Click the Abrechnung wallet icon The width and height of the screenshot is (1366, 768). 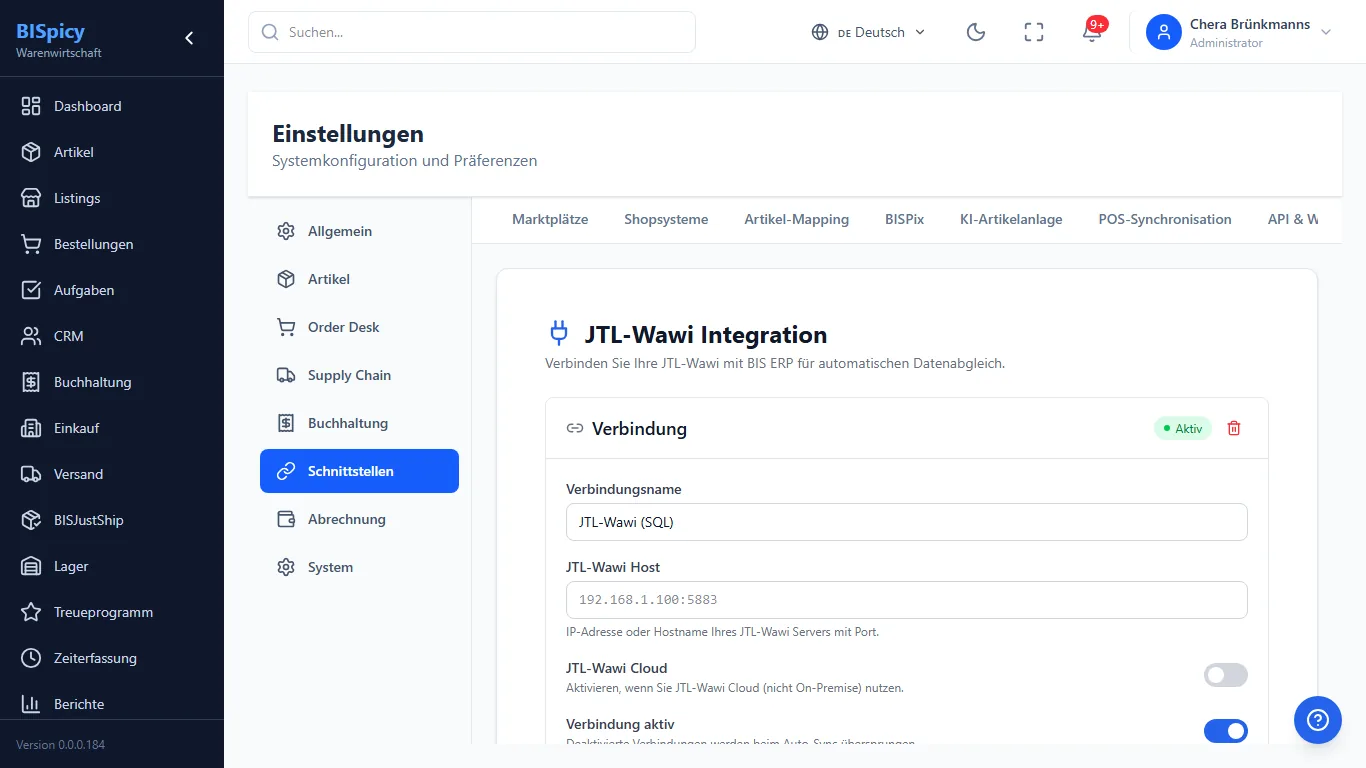[286, 519]
